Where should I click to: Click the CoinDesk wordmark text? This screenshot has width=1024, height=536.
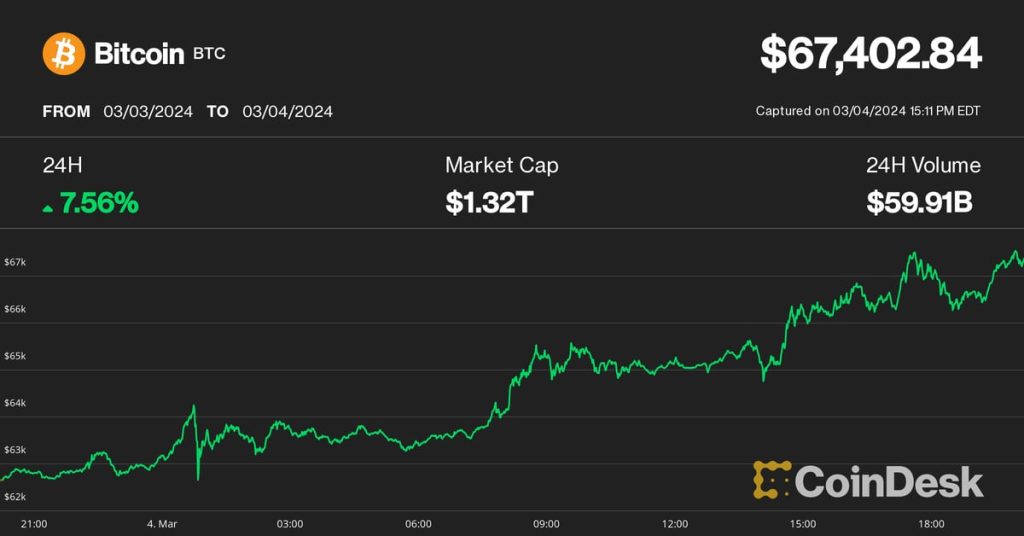(890, 482)
